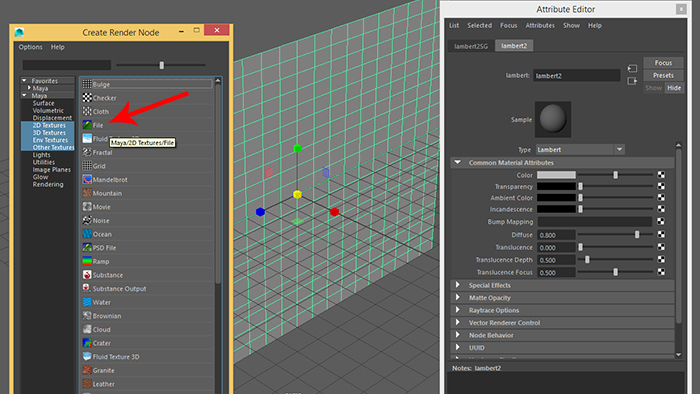Click the material Sample preview swatch
The image size is (700, 394).
click(x=553, y=119)
